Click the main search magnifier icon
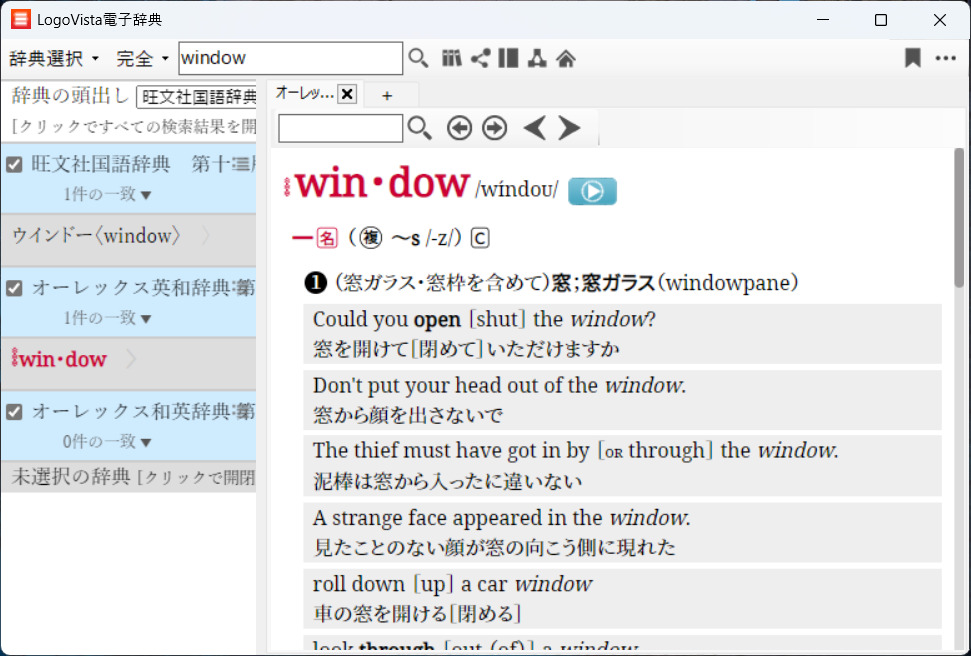Screen dimensions: 971x656 [x=418, y=59]
